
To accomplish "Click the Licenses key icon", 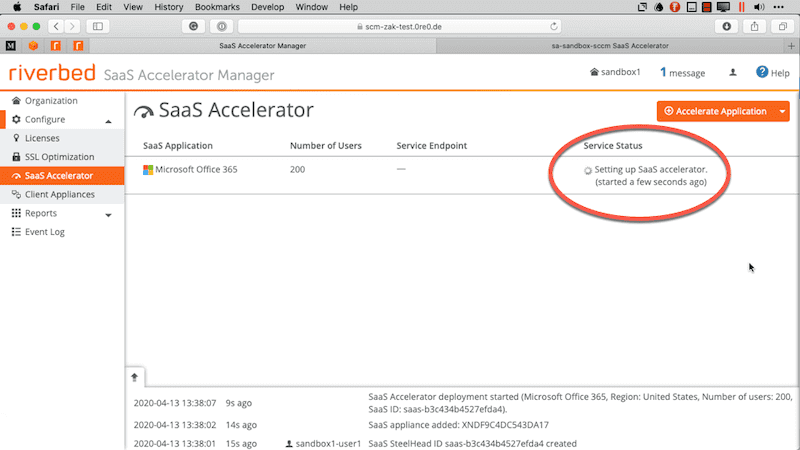I will tap(16, 138).
